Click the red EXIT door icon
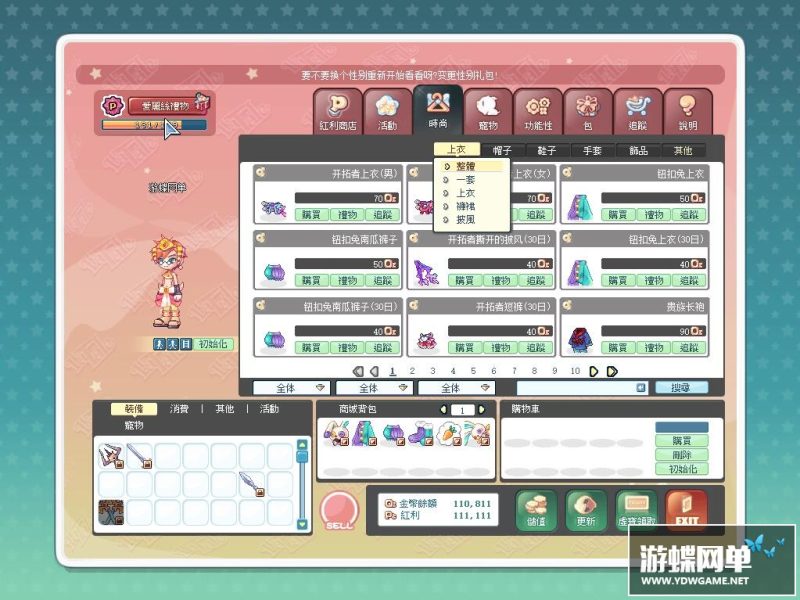 (x=686, y=510)
